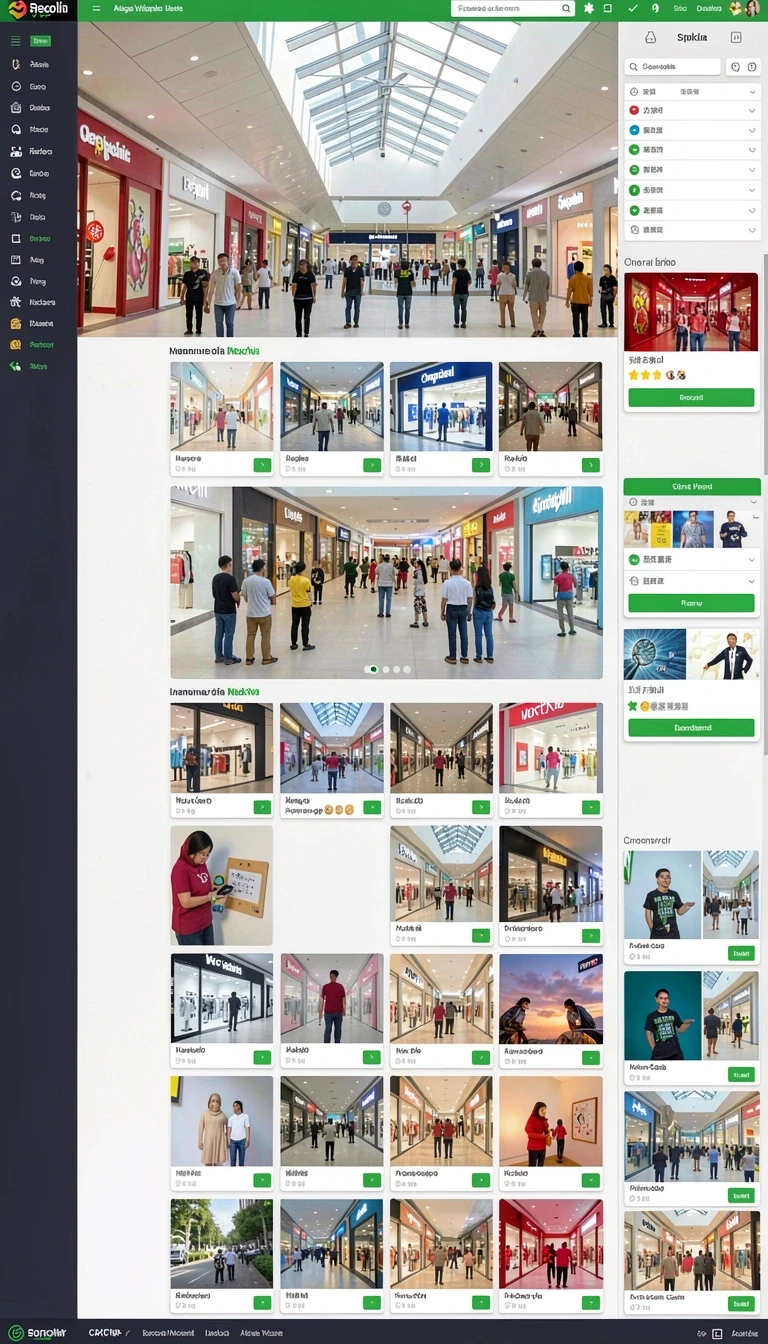This screenshot has width=768, height=1344.
Task: Click the flower icon beside the user avatar
Action: [x=735, y=8]
